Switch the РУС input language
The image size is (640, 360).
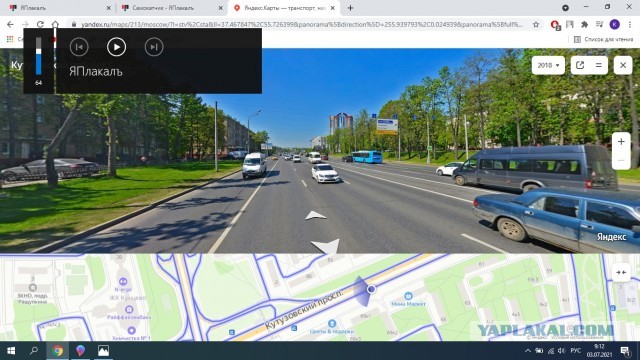point(576,351)
